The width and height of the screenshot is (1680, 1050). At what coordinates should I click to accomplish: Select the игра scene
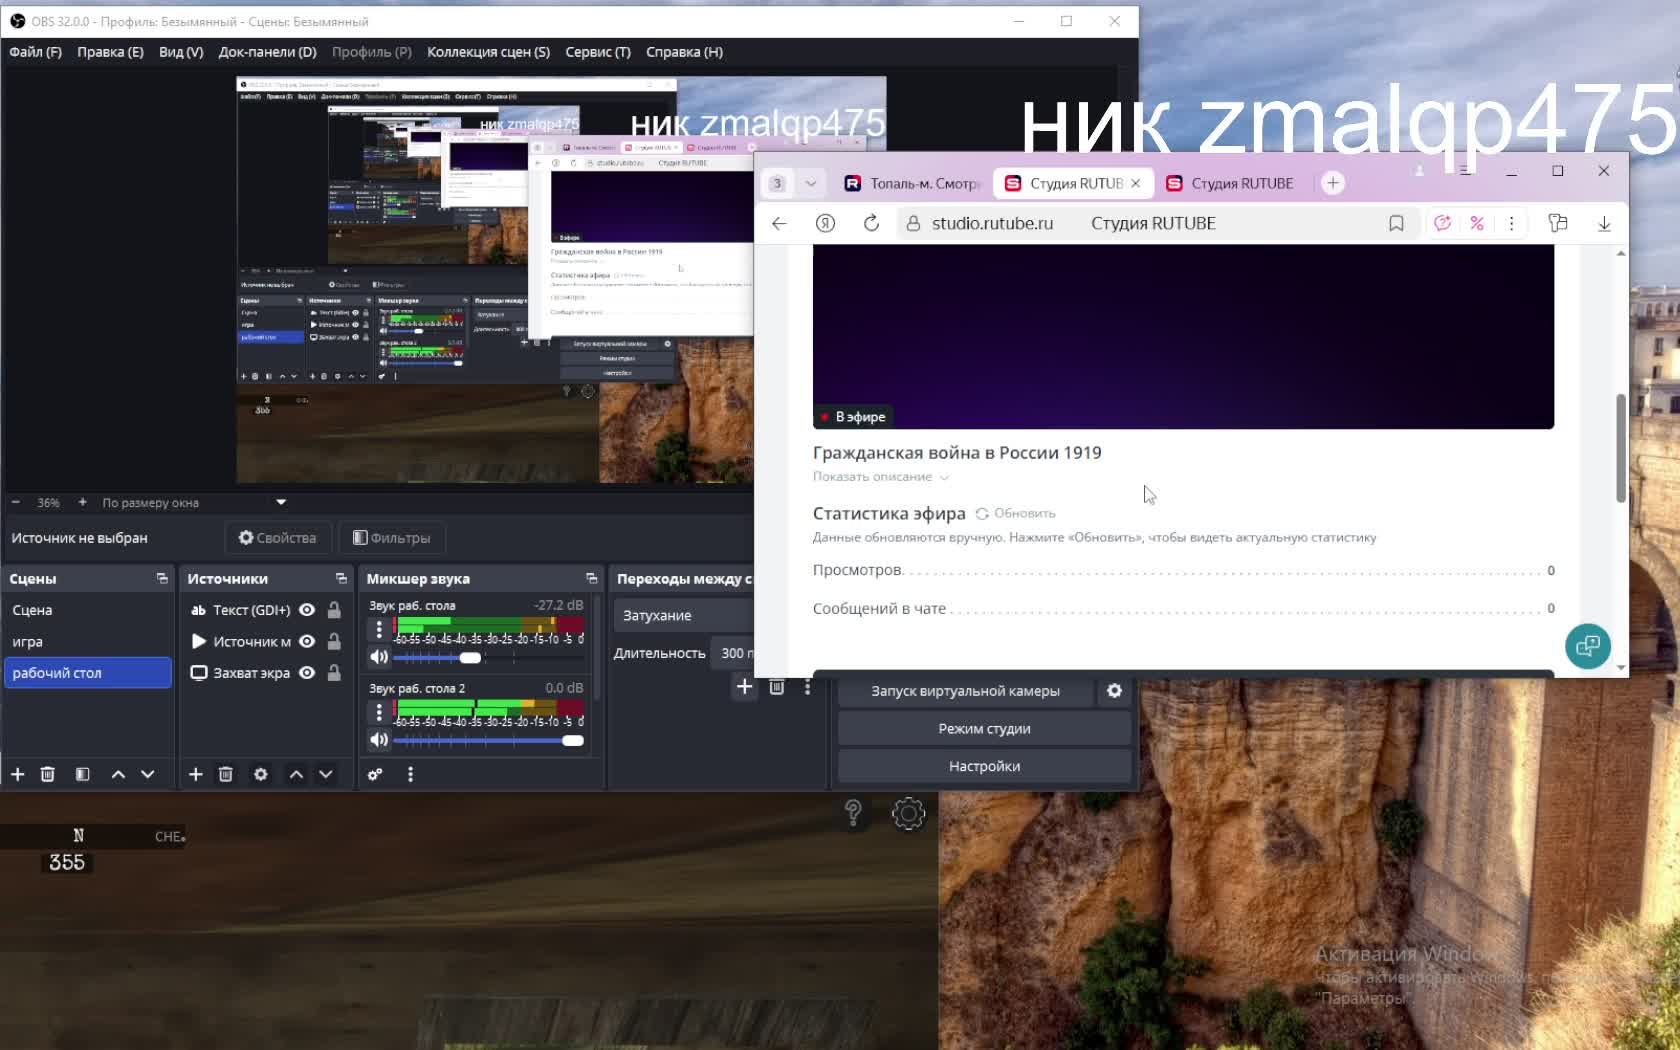(x=88, y=641)
